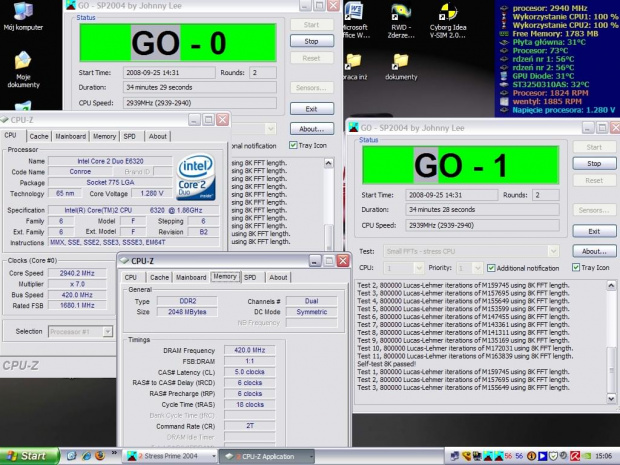The height and width of the screenshot is (465, 620).
Task: Click the Rounds field in GO - 1 window
Action: coord(546,195)
